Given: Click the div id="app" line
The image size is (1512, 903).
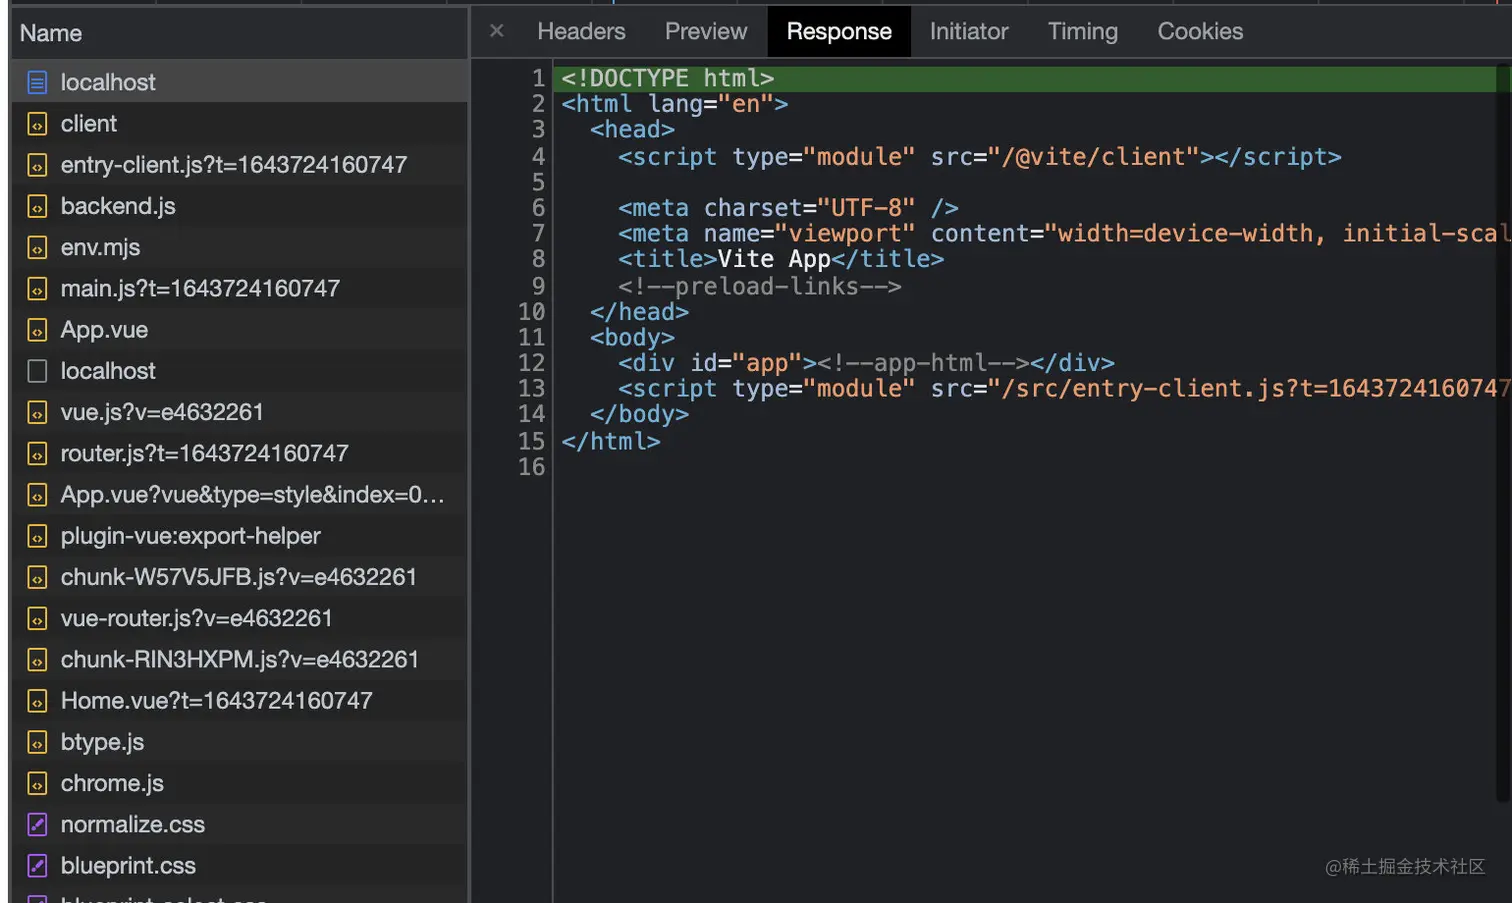Looking at the screenshot, I should coord(866,363).
